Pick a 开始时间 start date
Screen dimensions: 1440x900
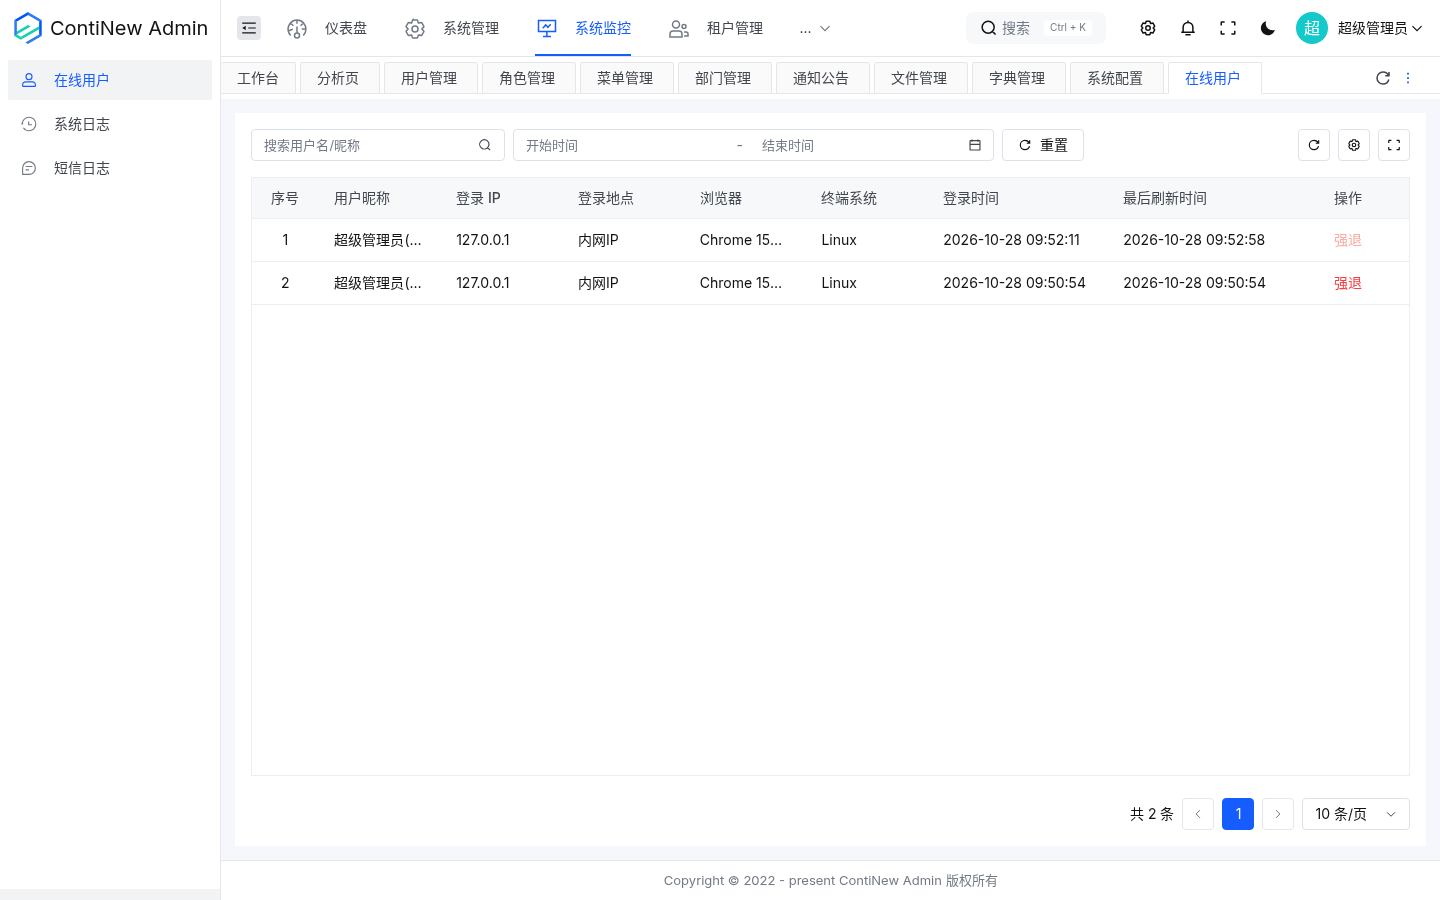coord(622,145)
